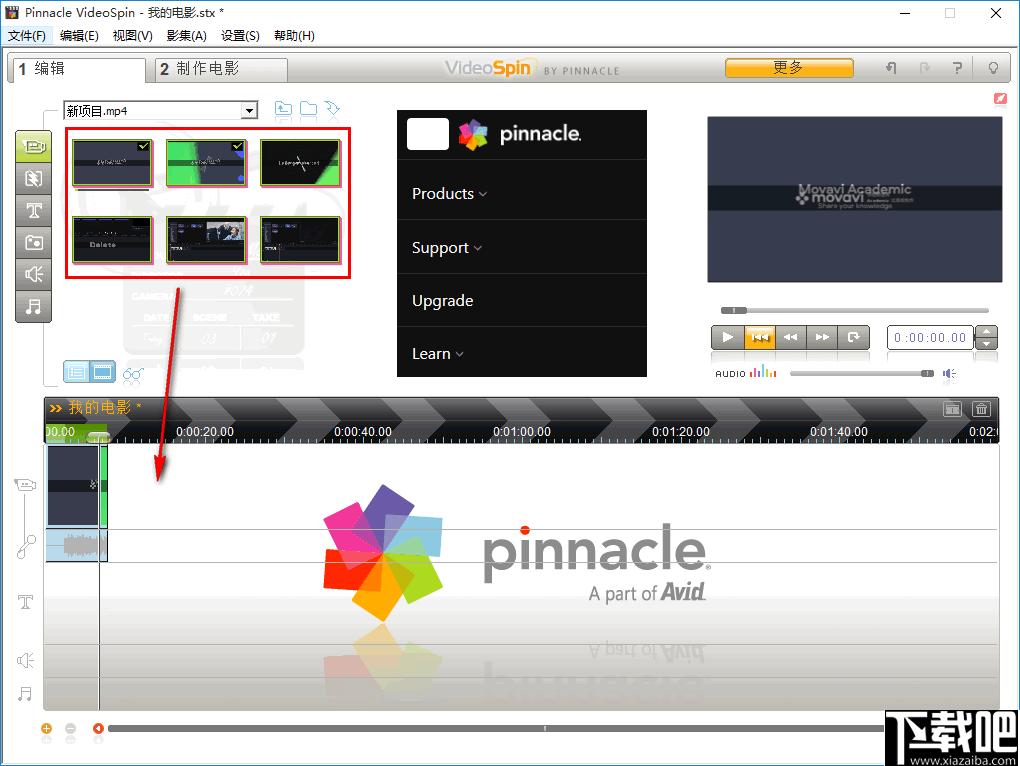The width and height of the screenshot is (1020, 766).
Task: Click the pinnacle logo in web panel
Action: (x=519, y=134)
